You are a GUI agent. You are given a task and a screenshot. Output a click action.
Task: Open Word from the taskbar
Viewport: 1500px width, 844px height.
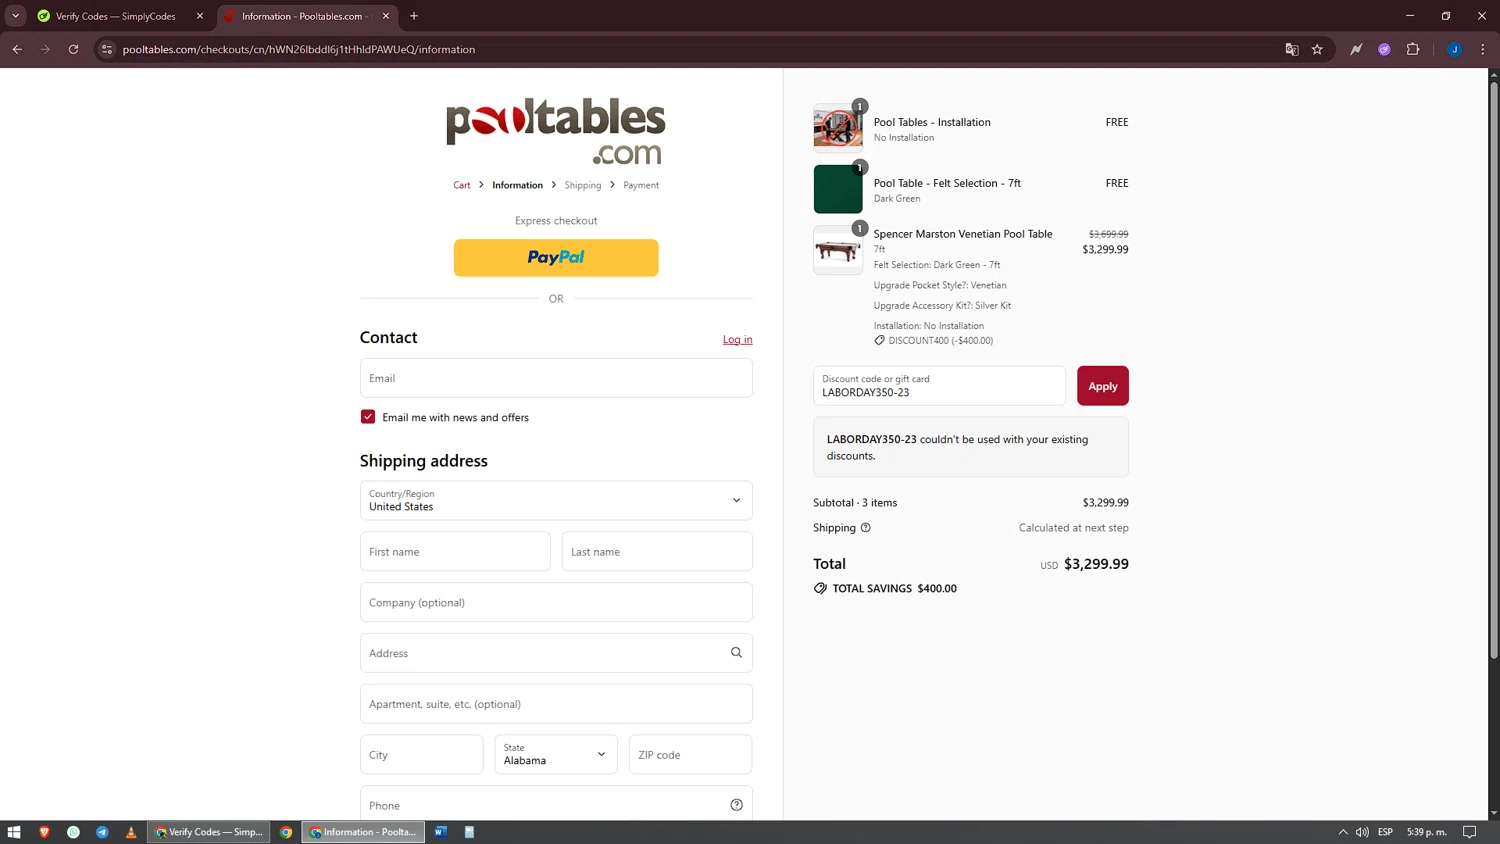440,832
